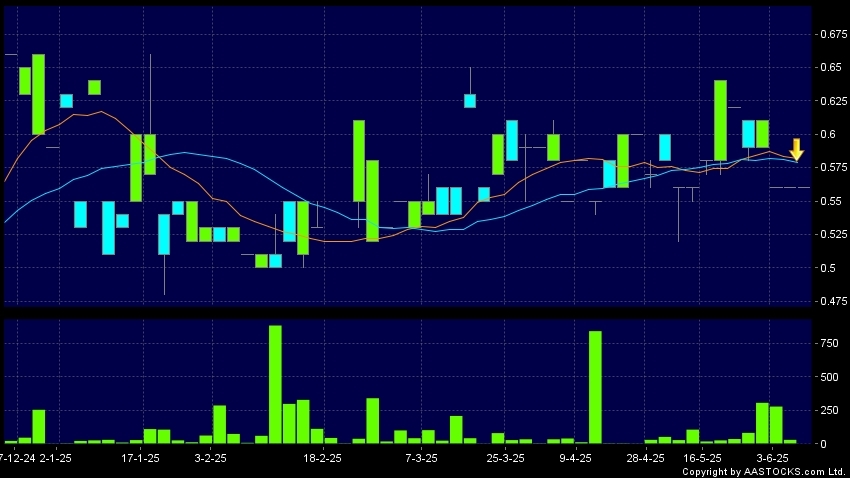Image resolution: width=850 pixels, height=478 pixels.
Task: Click the 3-6-25 date label
Action: [772, 458]
